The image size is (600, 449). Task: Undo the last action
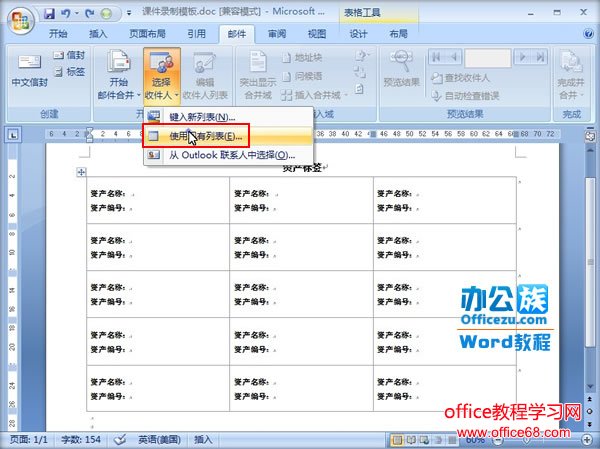(66, 13)
